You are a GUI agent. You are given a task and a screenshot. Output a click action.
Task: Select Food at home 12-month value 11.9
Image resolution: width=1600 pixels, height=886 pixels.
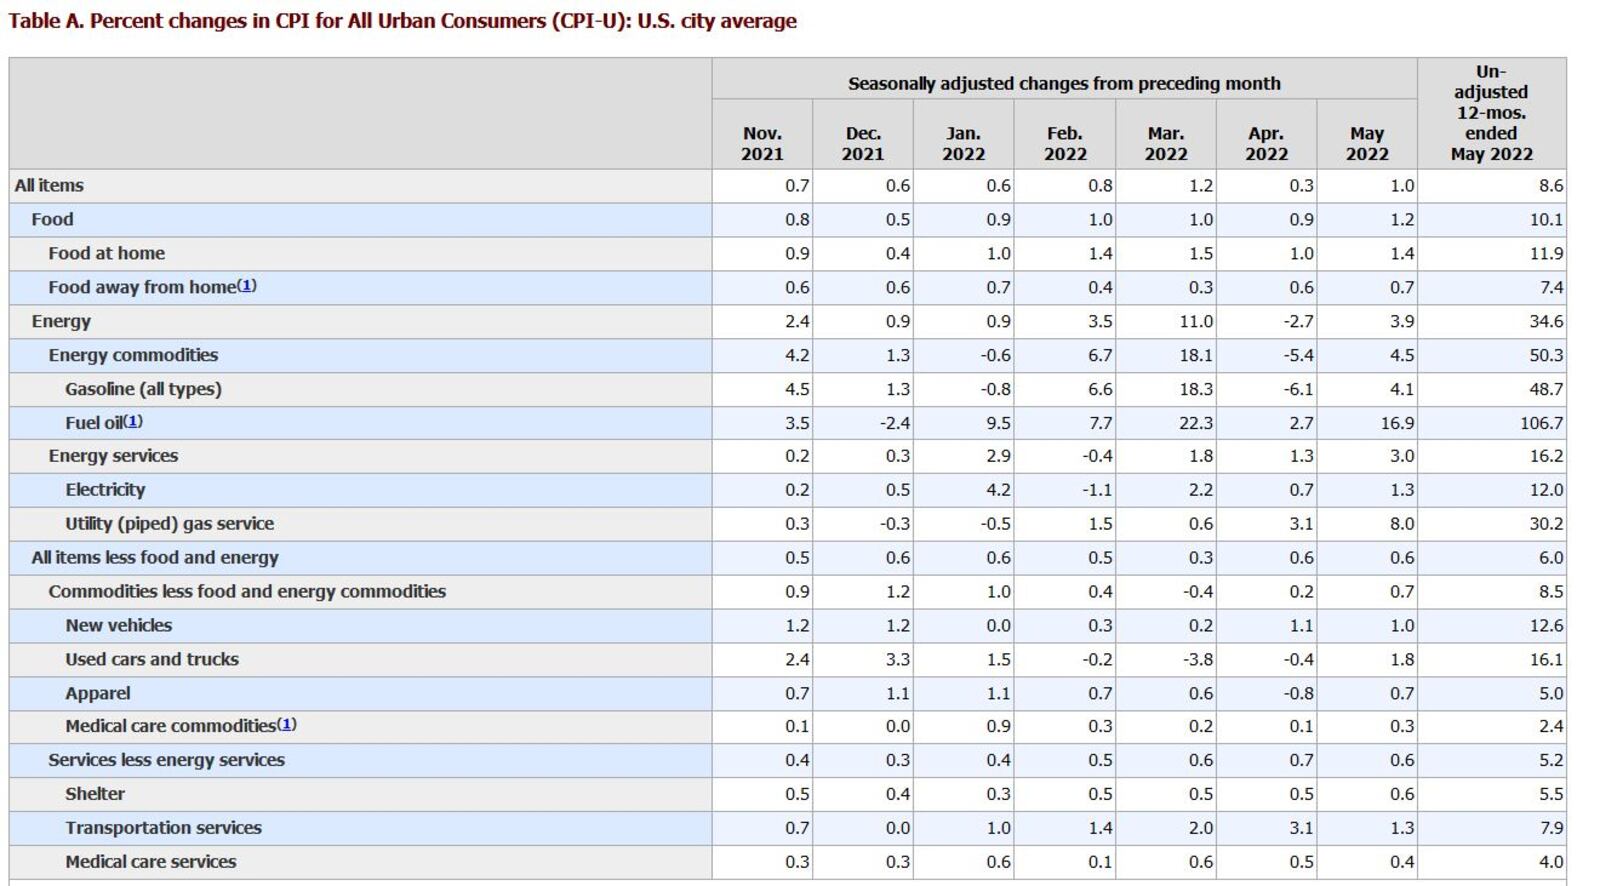[1546, 254]
